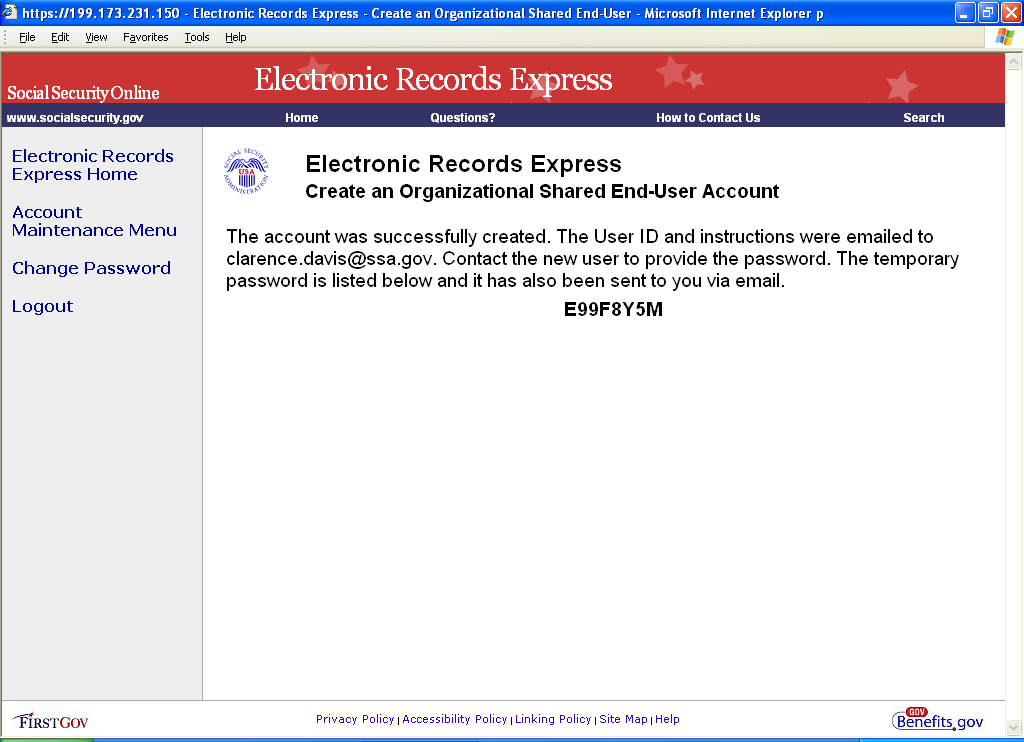1024x742 pixels.
Task: Open How to Contact Us link
Action: (x=708, y=118)
